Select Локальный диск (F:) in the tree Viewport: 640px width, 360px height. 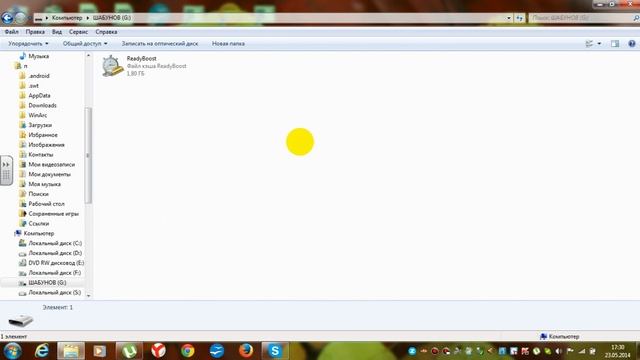point(55,273)
